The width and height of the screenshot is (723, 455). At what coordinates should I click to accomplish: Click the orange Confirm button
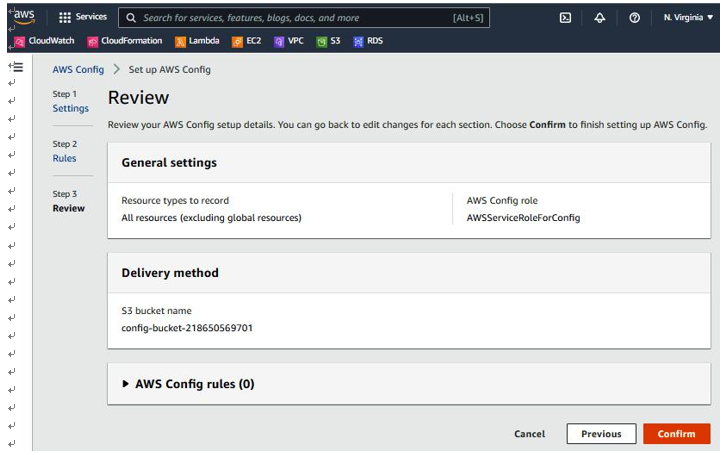(676, 434)
